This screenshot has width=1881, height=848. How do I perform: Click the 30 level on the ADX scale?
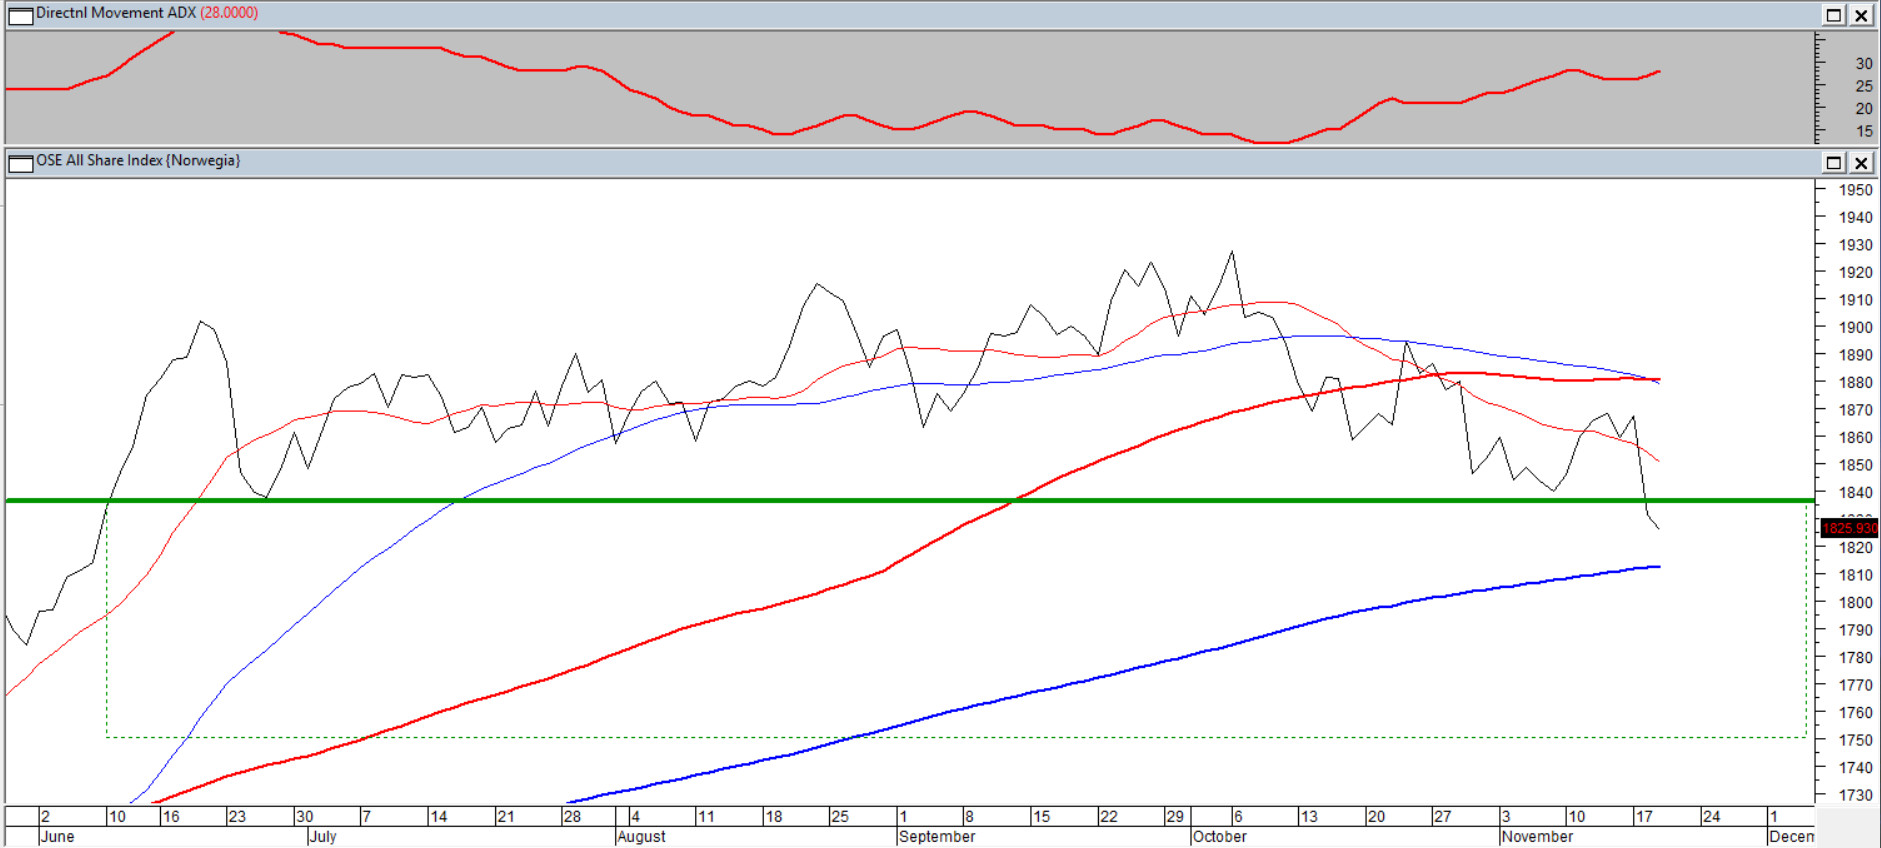tap(1864, 64)
